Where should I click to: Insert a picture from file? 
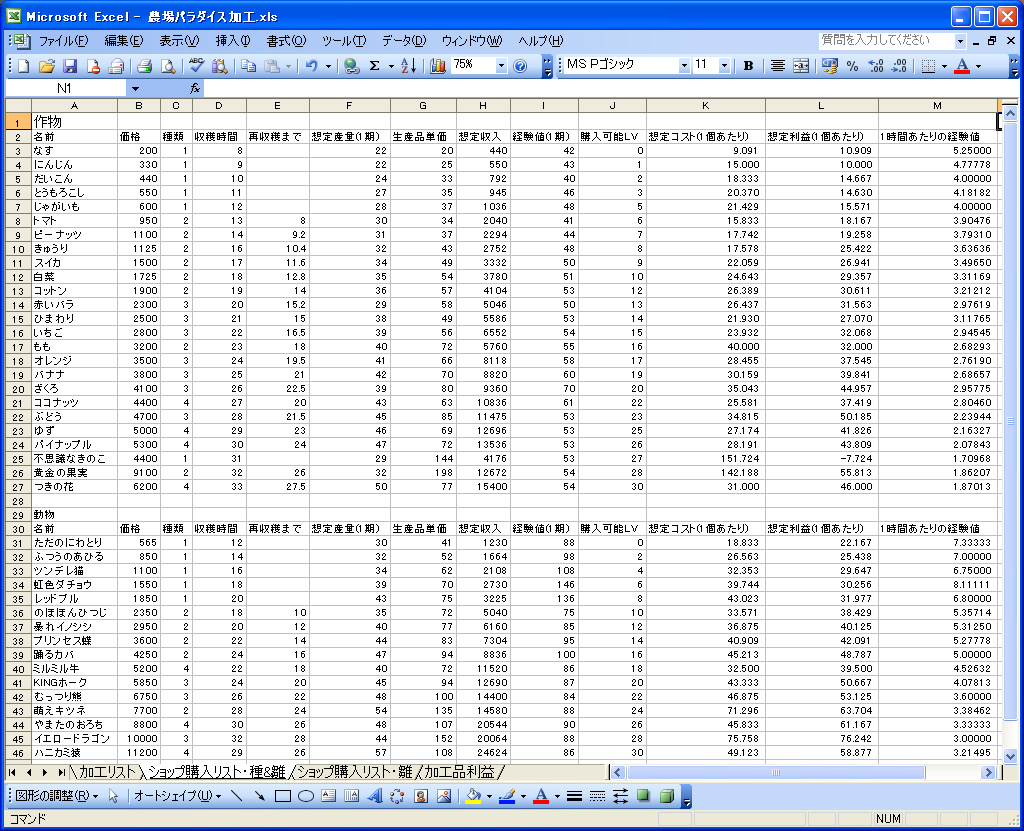coord(444,796)
